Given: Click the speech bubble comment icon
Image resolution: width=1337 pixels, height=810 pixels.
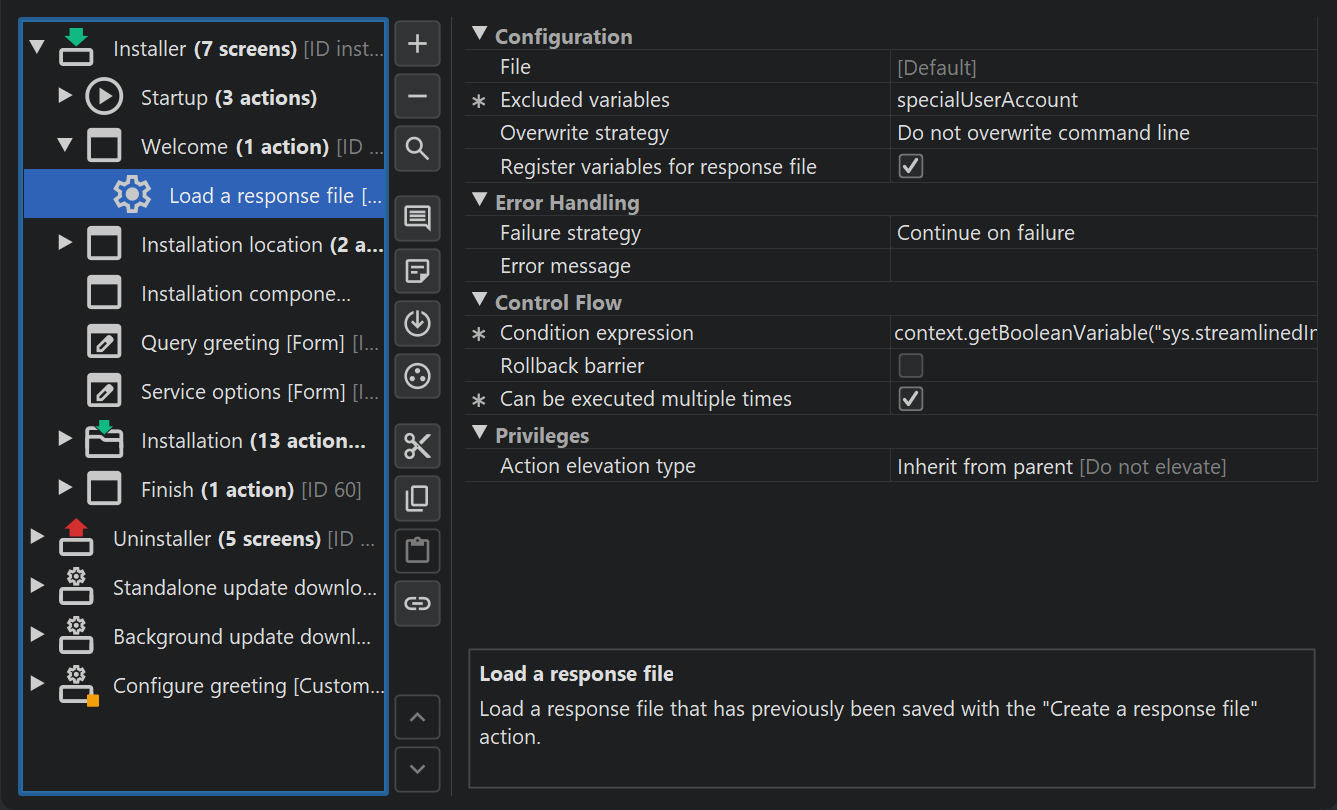Looking at the screenshot, I should 417,218.
